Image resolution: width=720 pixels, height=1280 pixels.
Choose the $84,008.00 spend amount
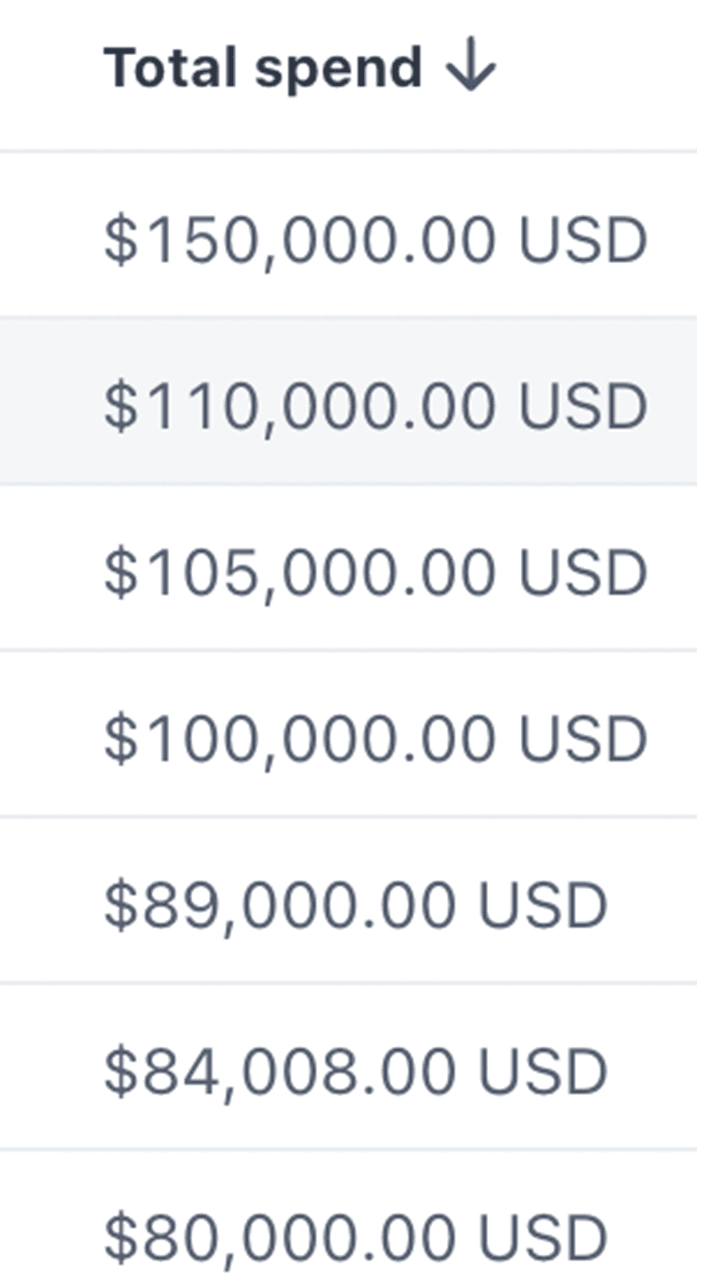tap(280, 1071)
